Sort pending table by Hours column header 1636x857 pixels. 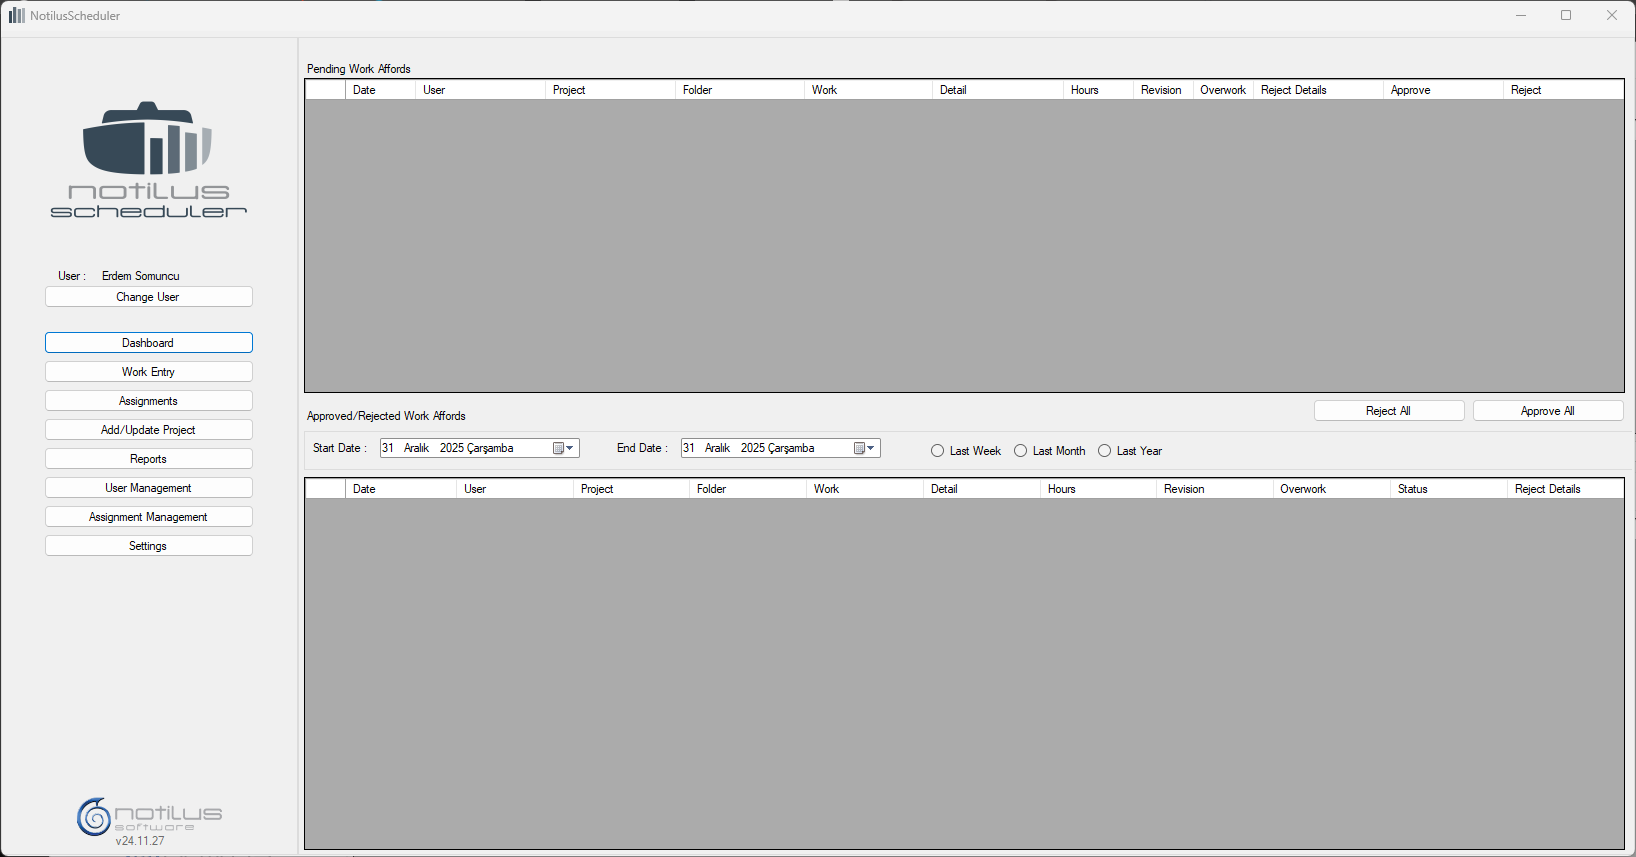click(1085, 90)
